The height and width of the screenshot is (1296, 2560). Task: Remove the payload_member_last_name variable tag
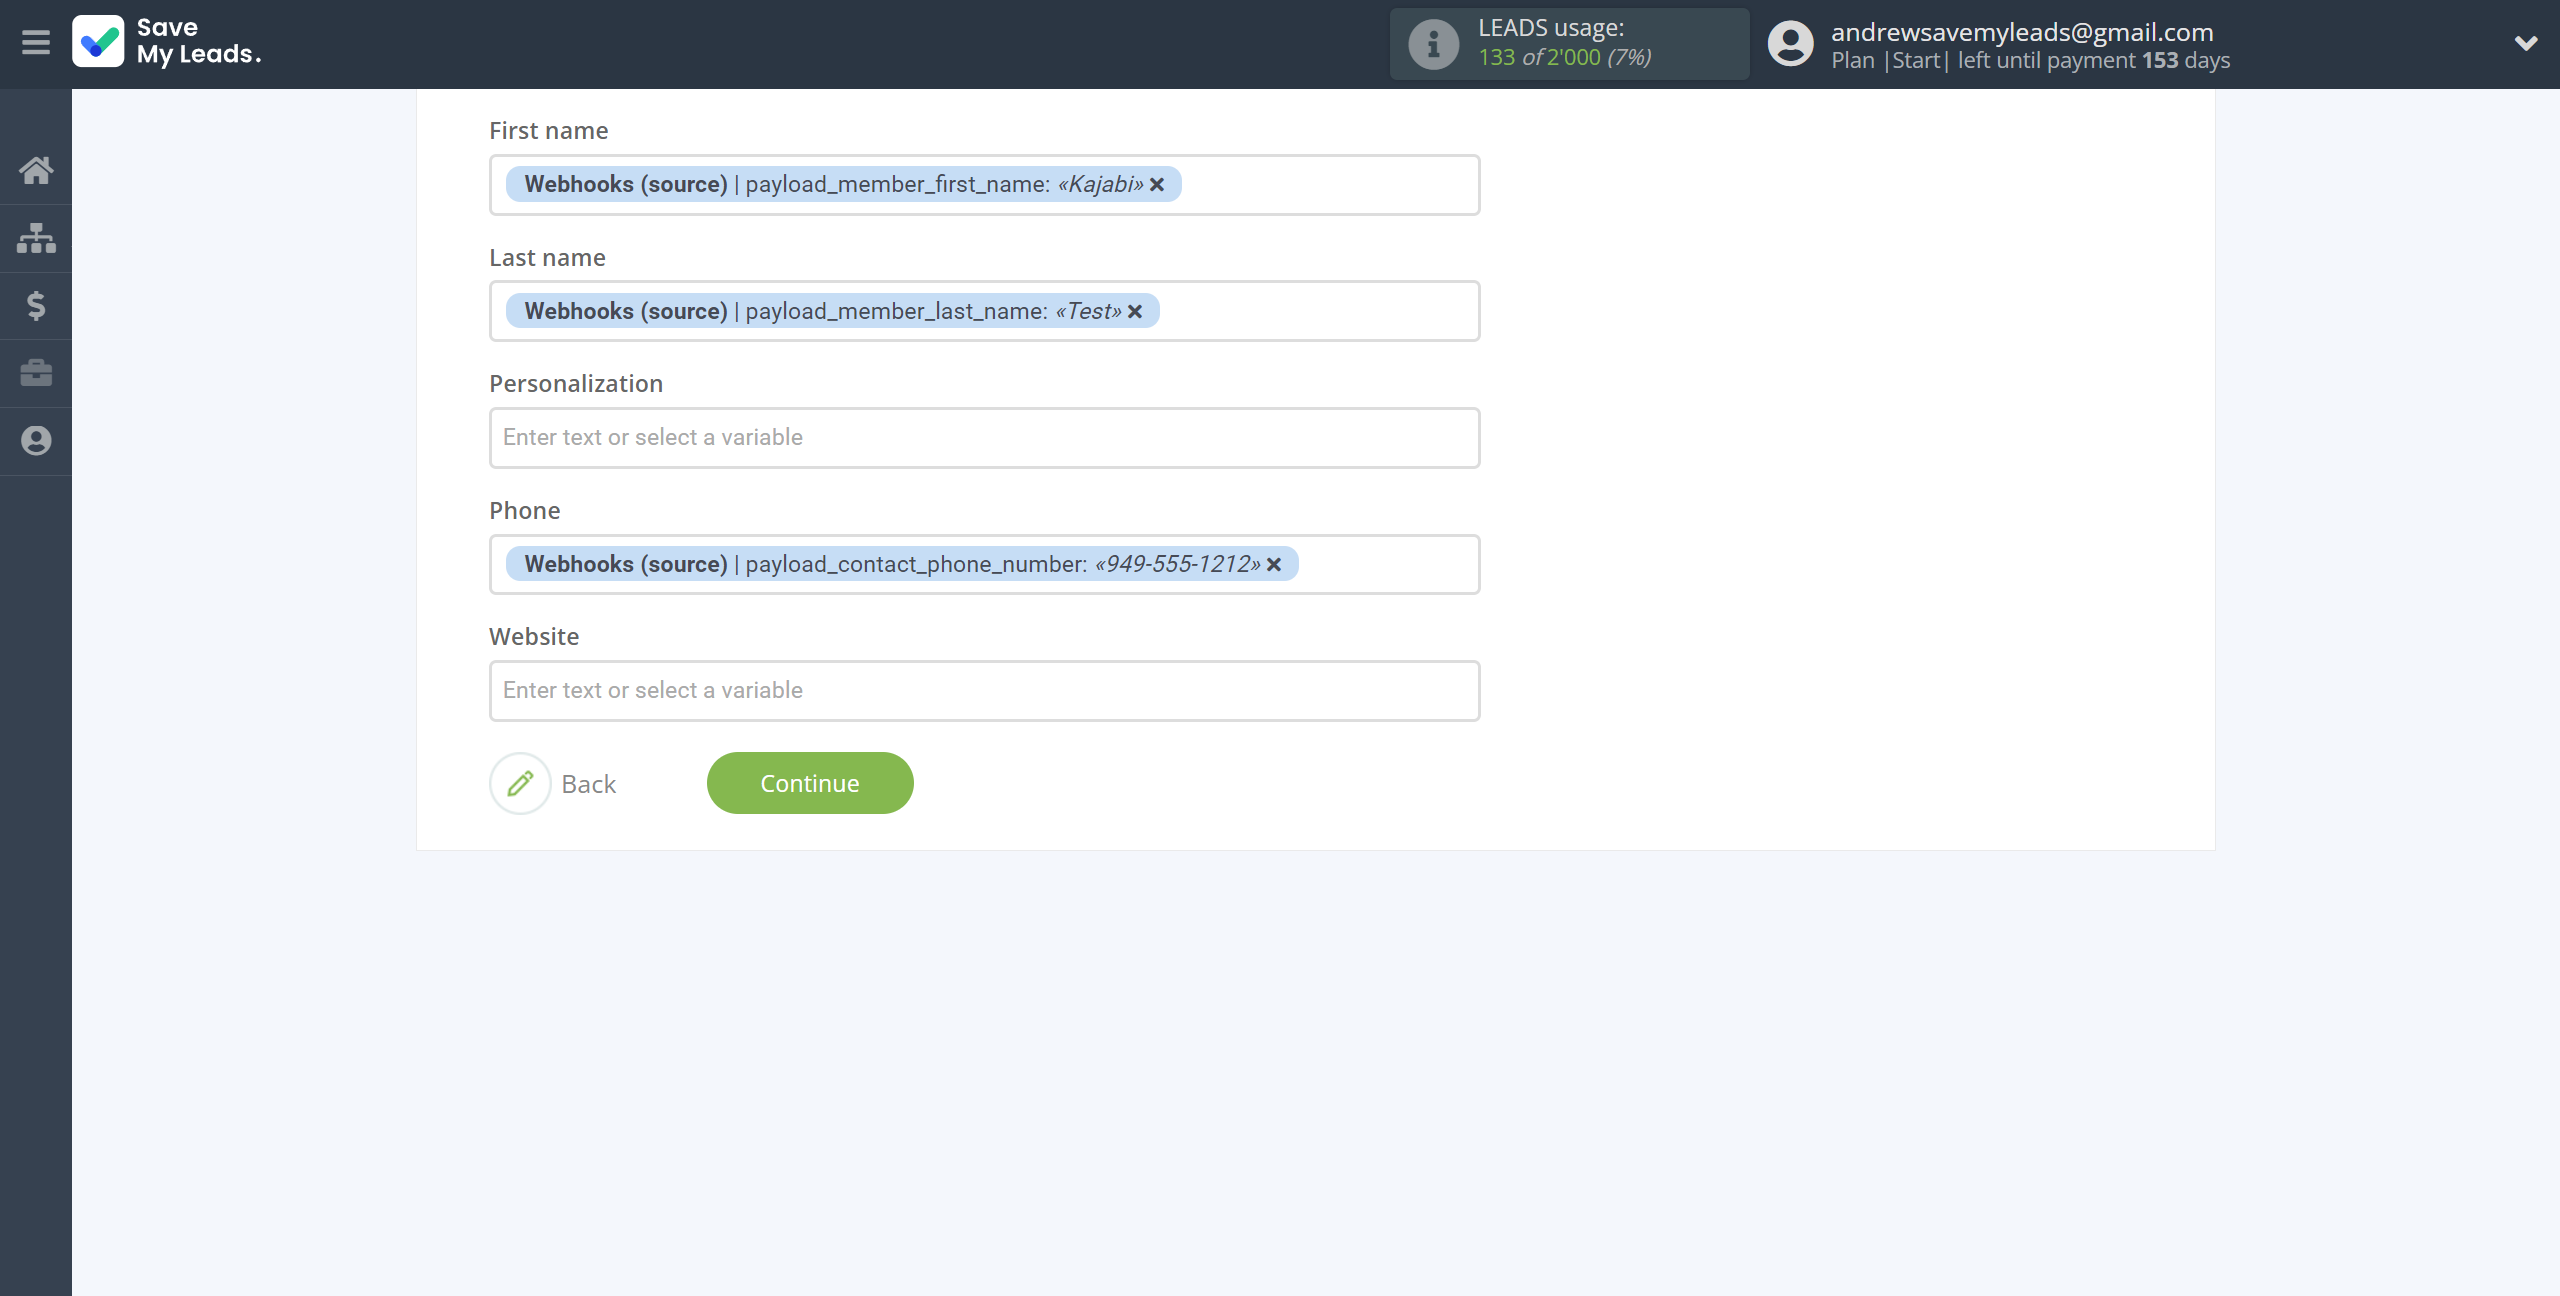pyautogui.click(x=1135, y=312)
